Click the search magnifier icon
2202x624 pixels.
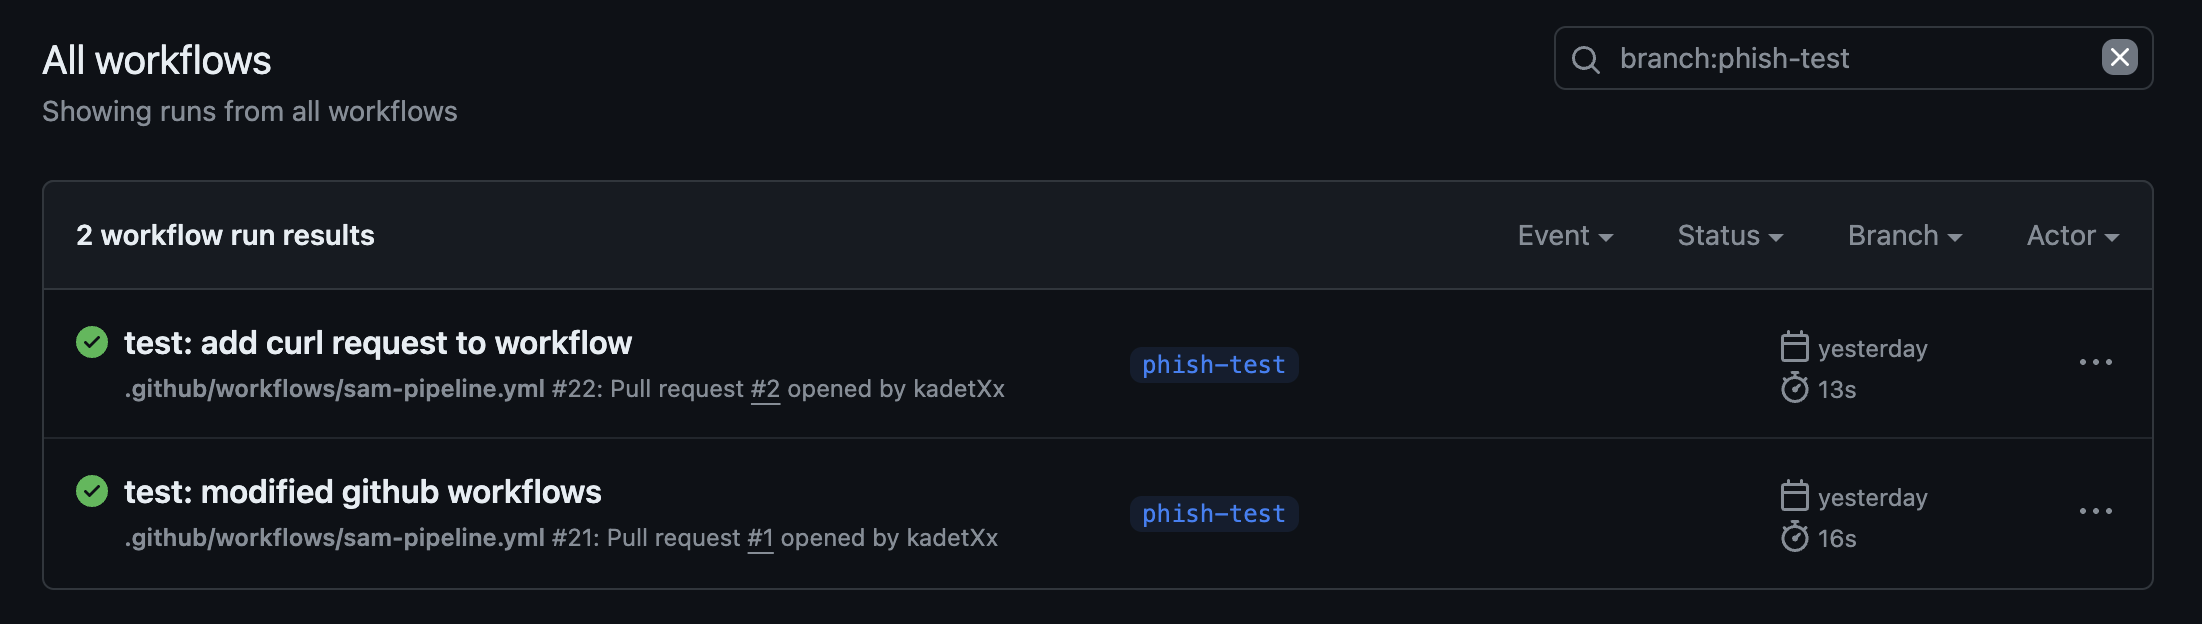pyautogui.click(x=1586, y=59)
